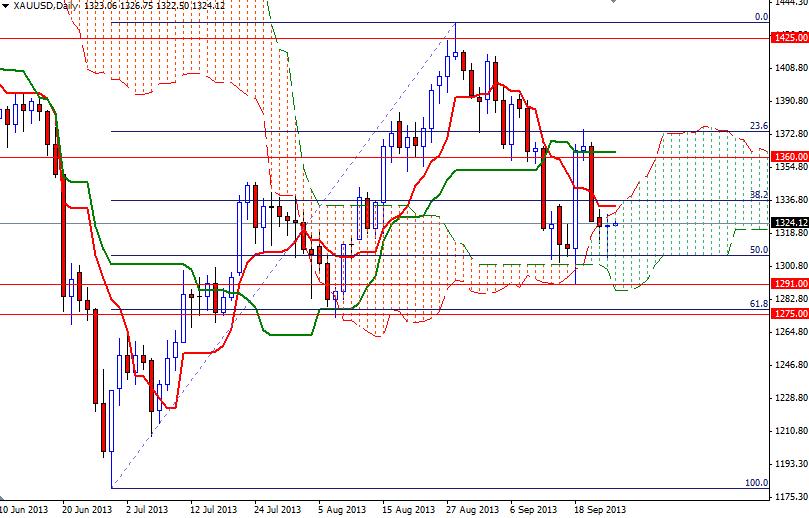Select the red 1291.00 price level label
The image size is (809, 518).
click(789, 283)
